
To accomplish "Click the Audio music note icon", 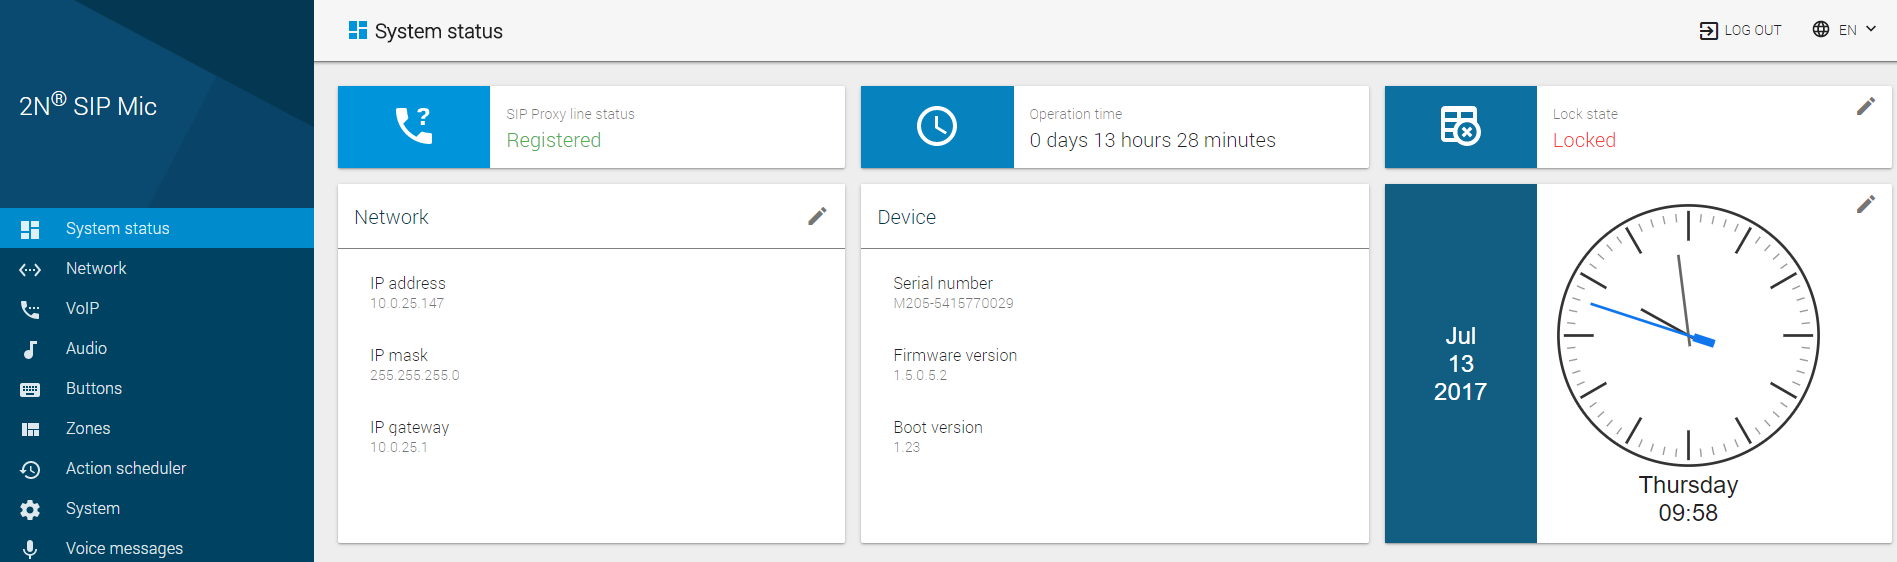I will 30,349.
